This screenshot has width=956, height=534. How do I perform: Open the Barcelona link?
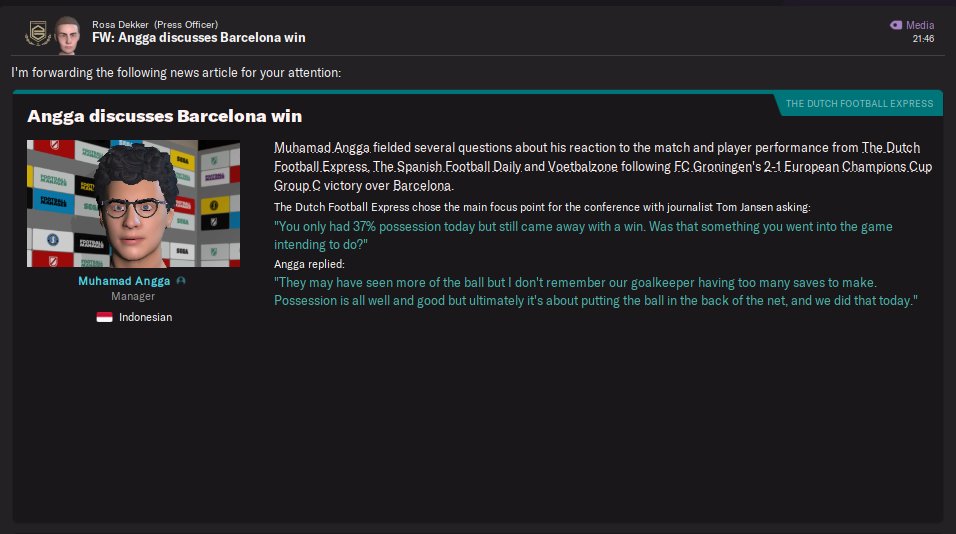click(422, 185)
